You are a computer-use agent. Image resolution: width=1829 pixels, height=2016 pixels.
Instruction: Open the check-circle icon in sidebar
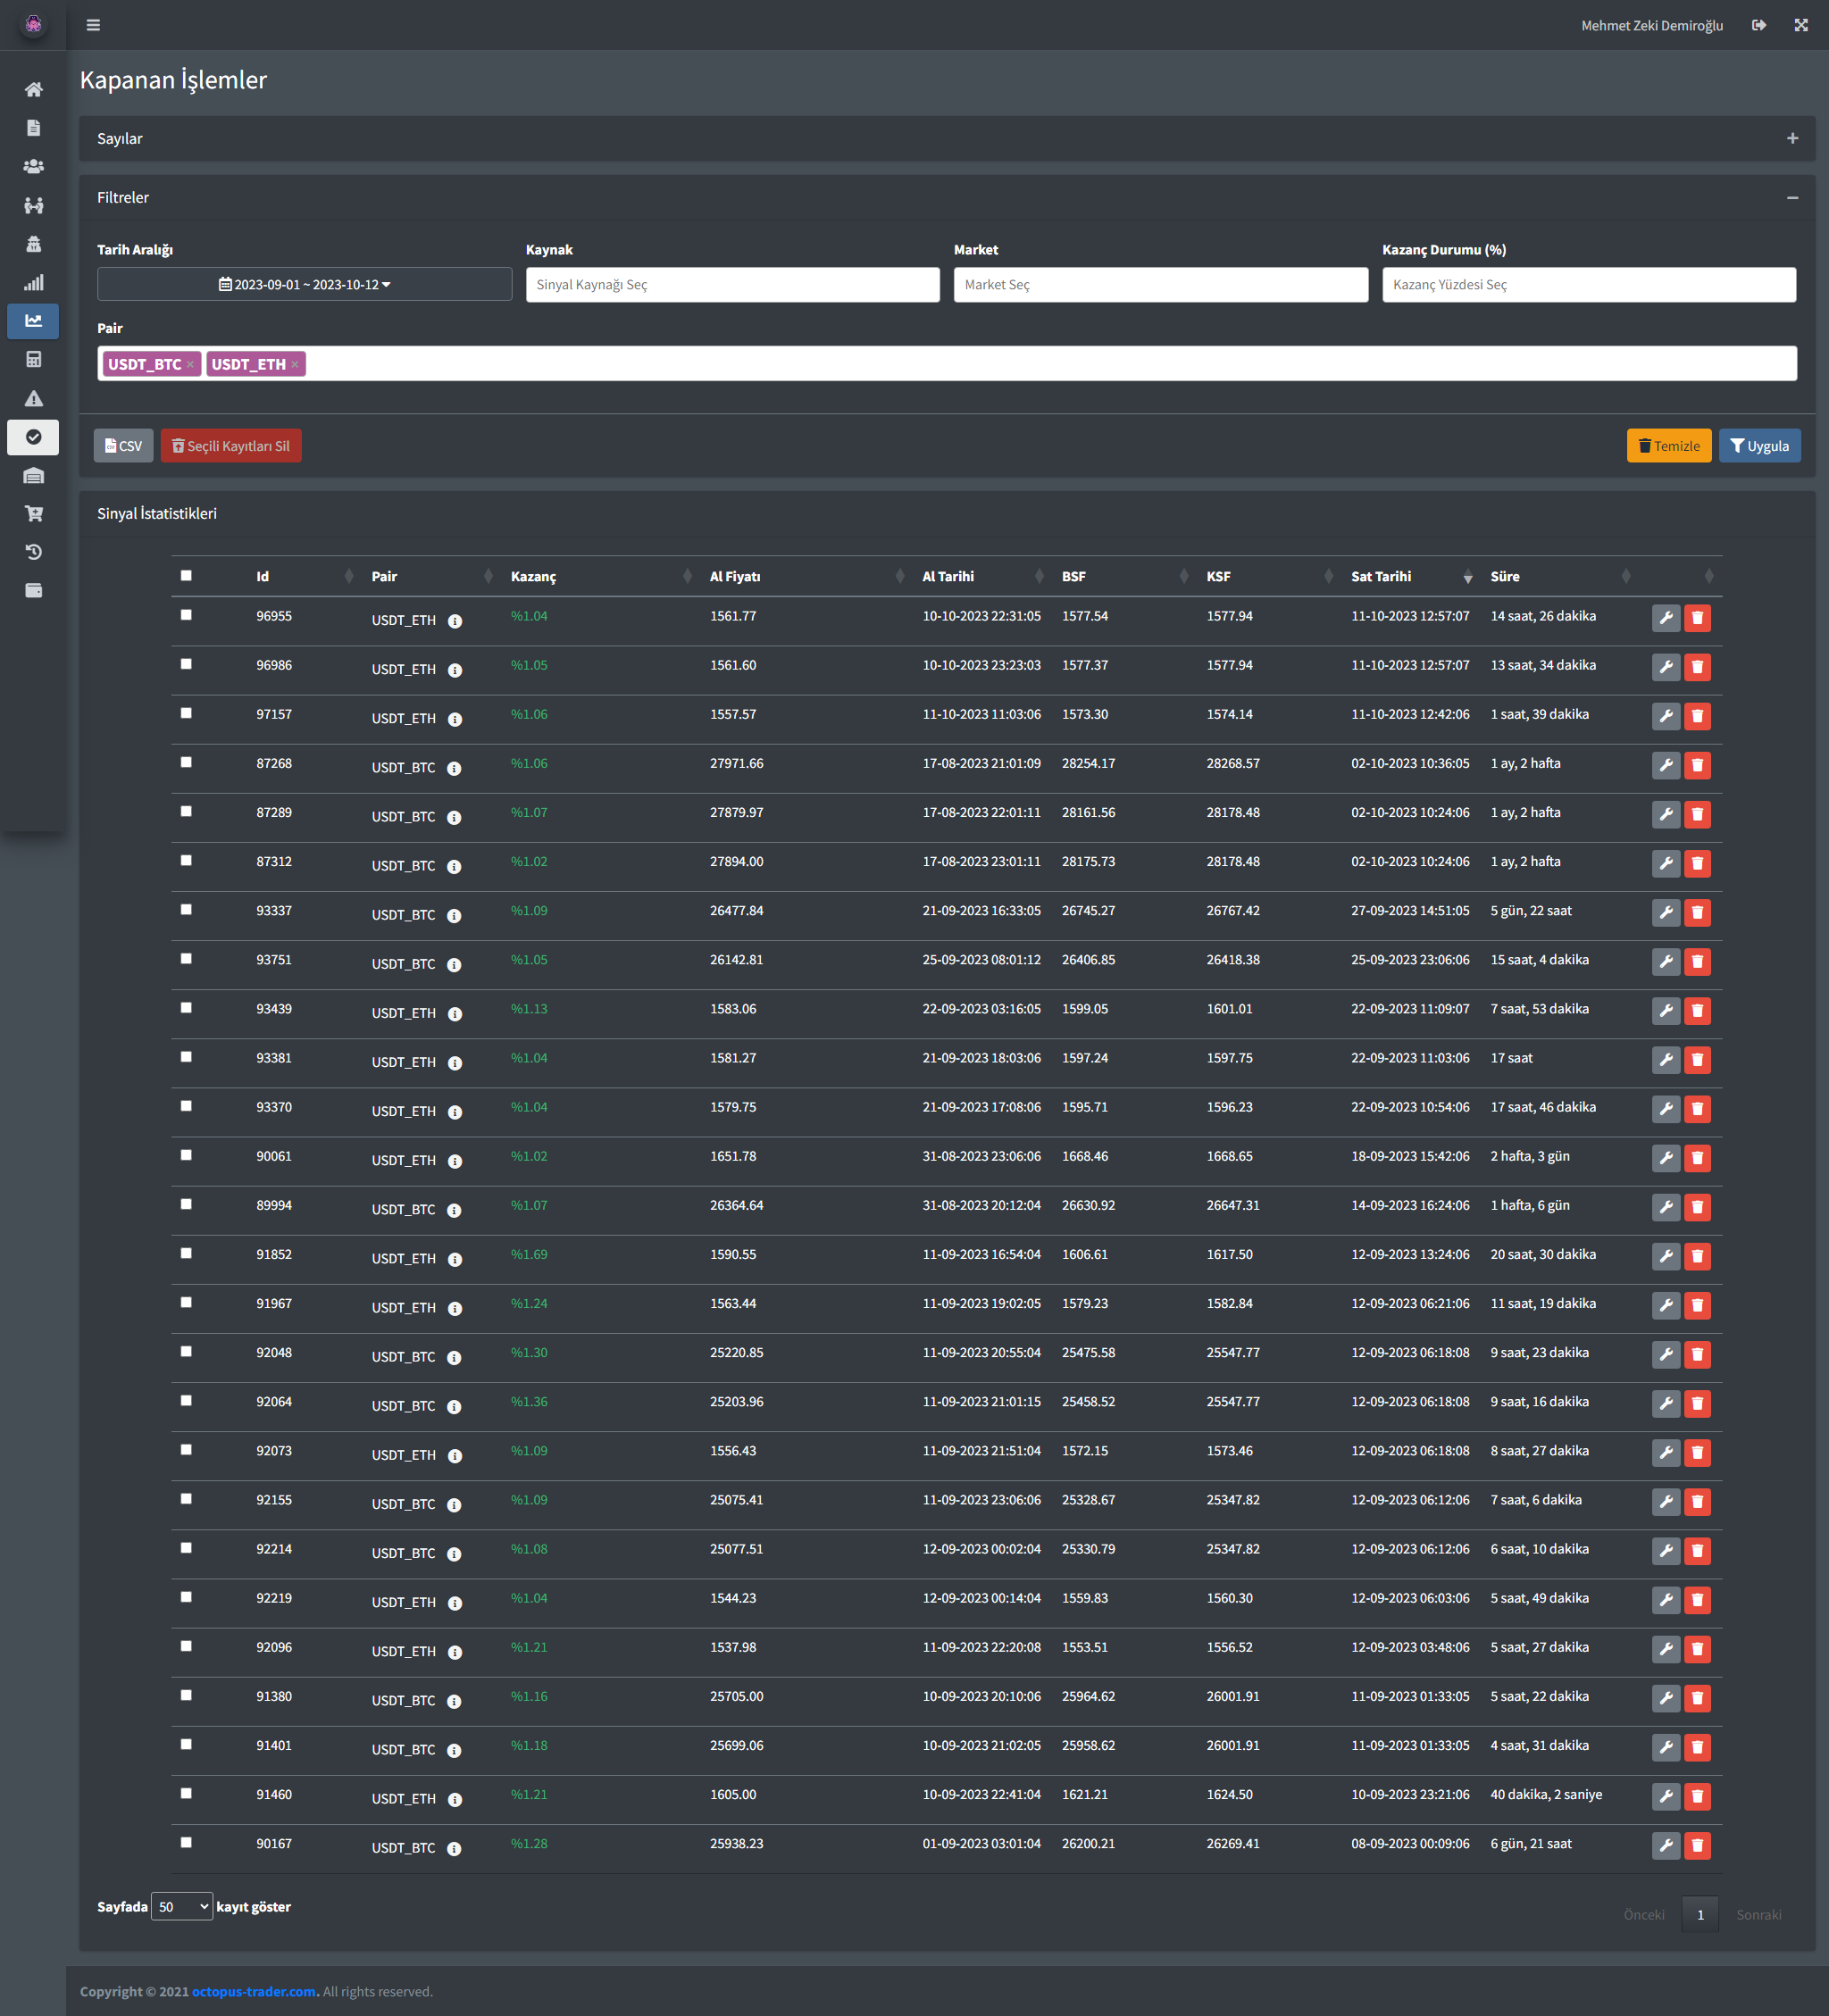(33, 437)
